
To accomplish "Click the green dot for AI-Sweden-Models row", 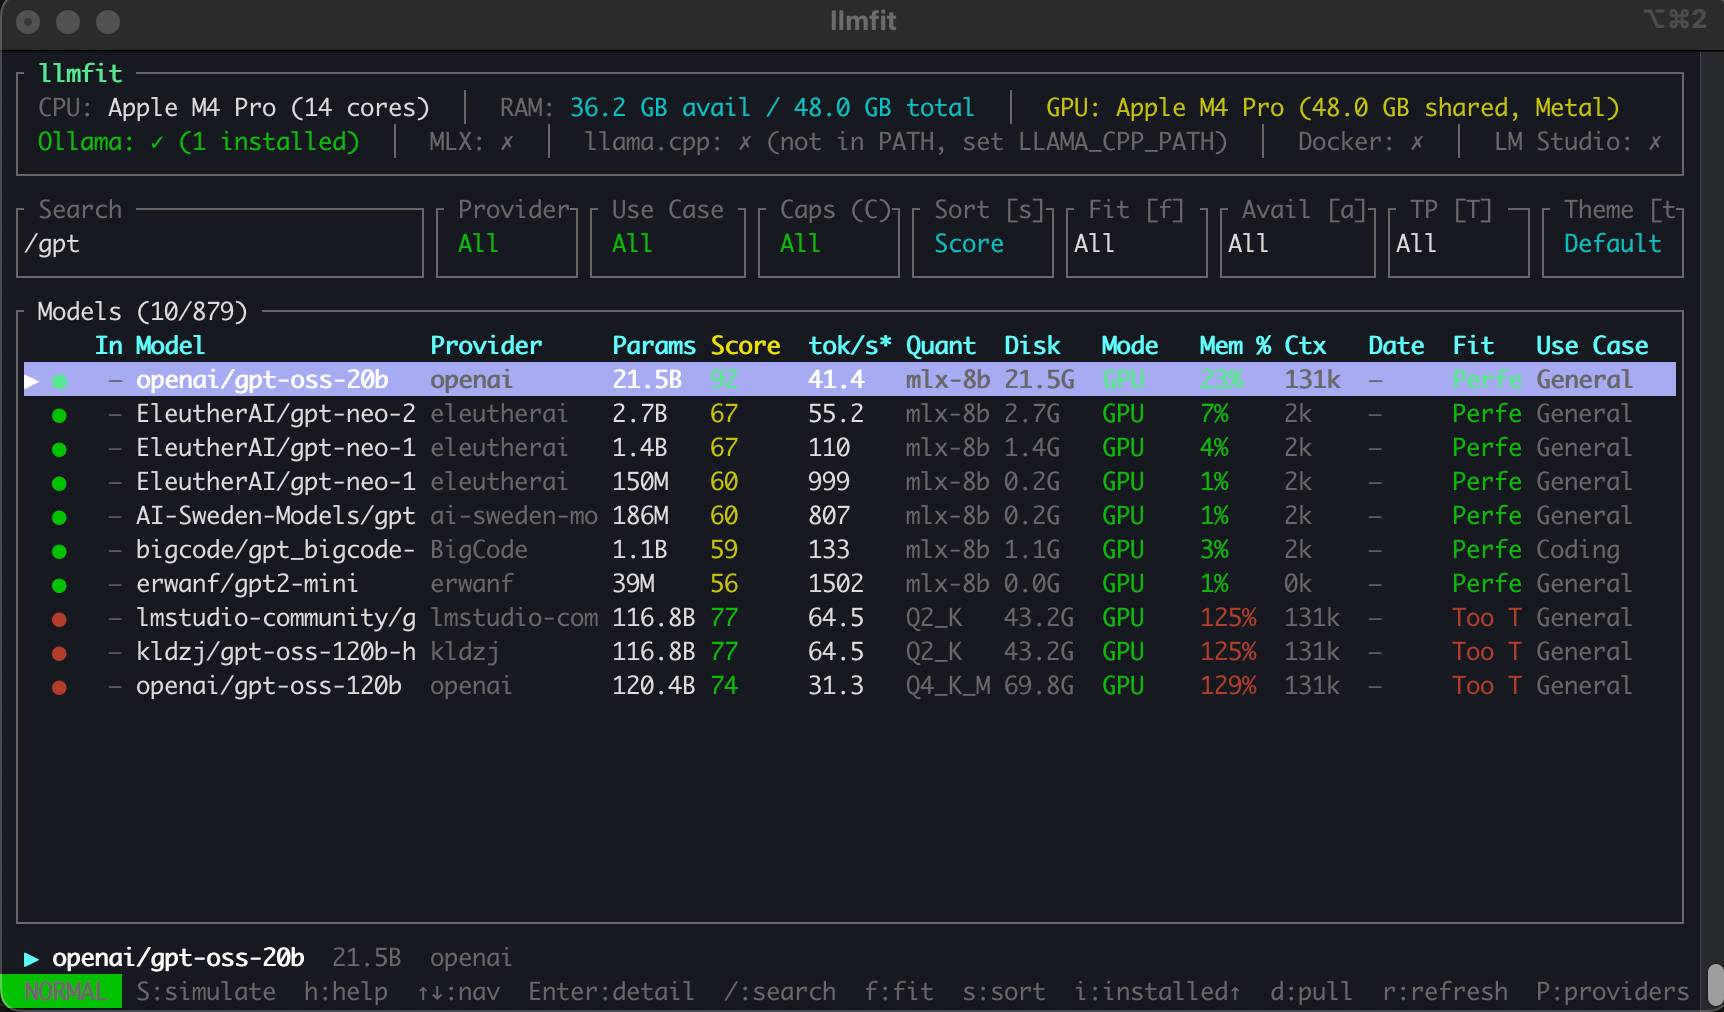I will (x=59, y=517).
